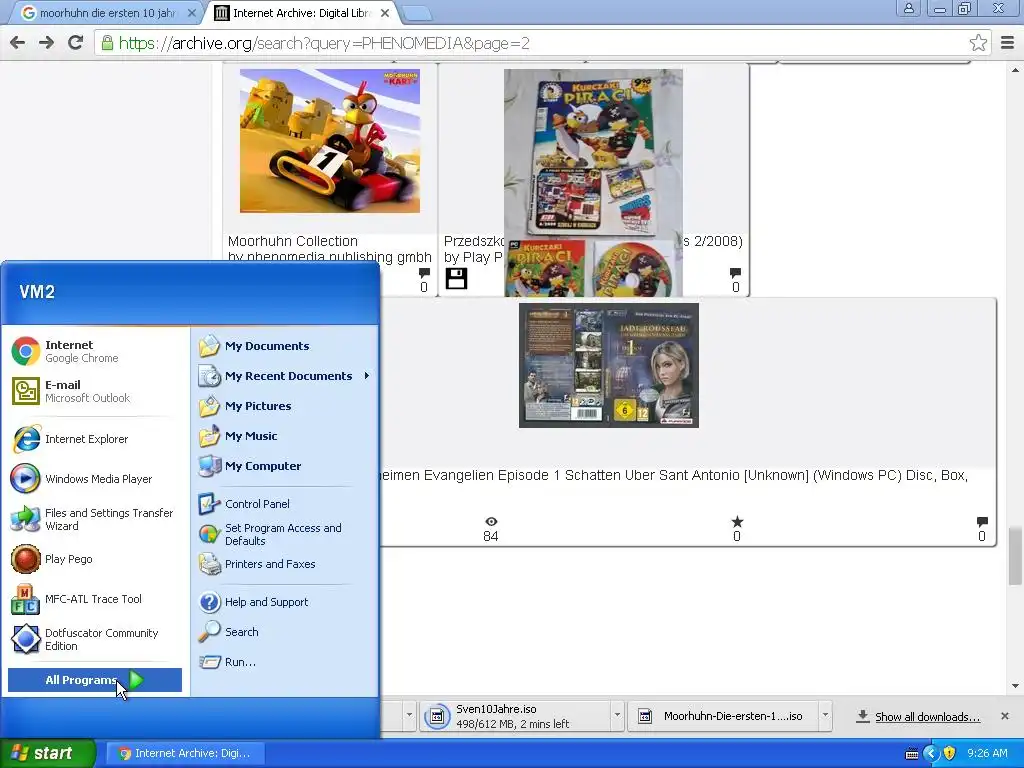1024x768 pixels.
Task: Open Help and Support
Action: (285, 602)
